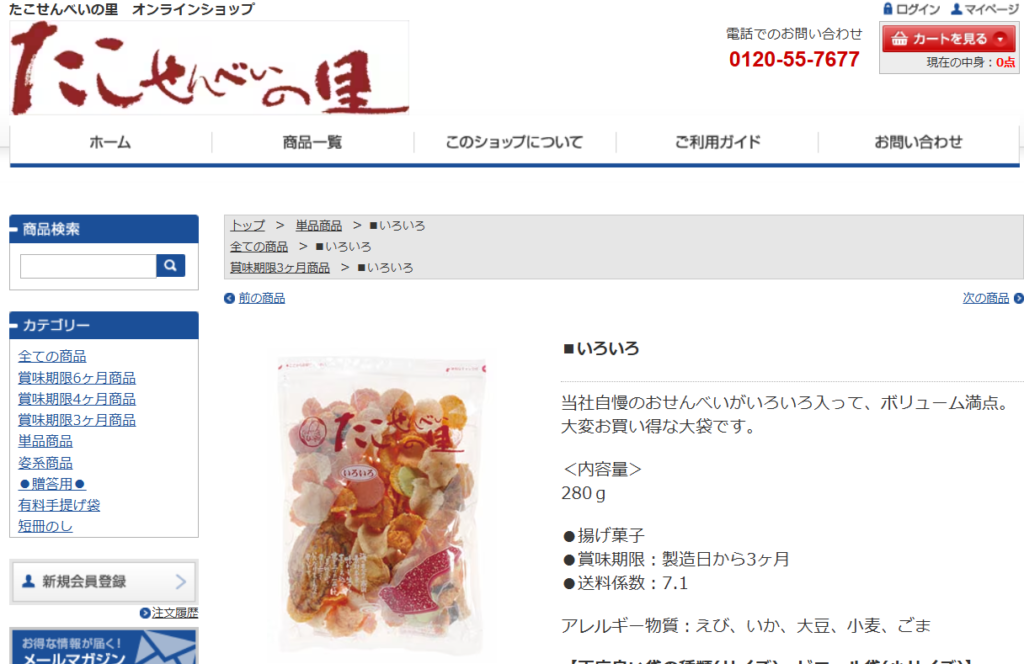Open the 商品一覧 menu item
Viewport: 1024px width, 664px height.
(312, 142)
